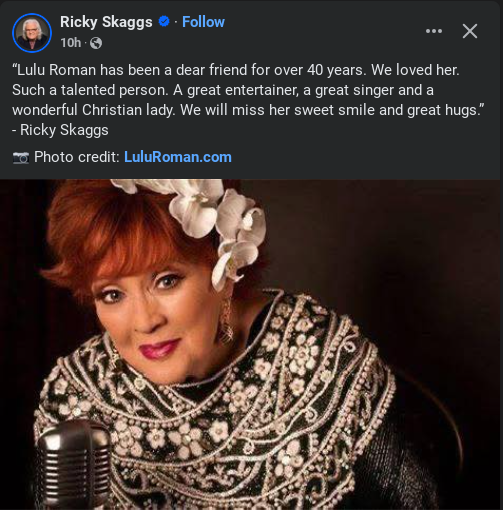Screen dimensions: 503x510
Task: Open the Ricky Skaggs page name
Action: [x=106, y=22]
